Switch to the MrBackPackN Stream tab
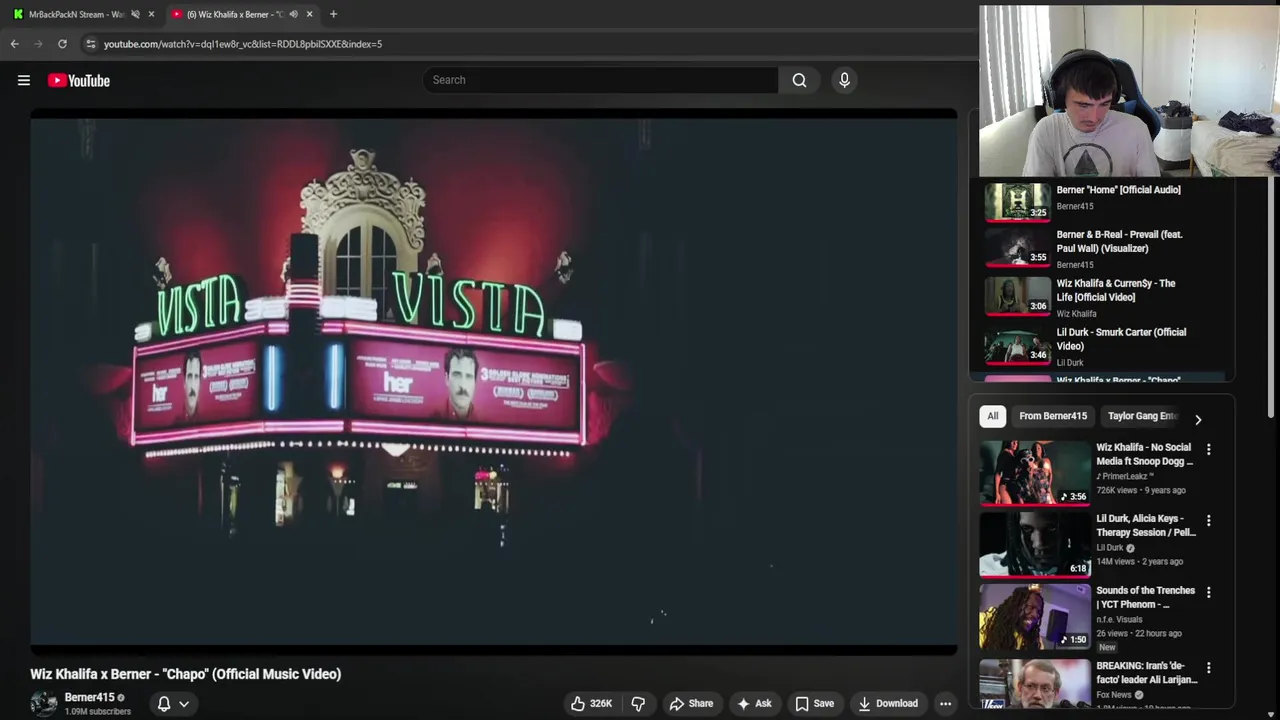The image size is (1280, 720). (76, 14)
